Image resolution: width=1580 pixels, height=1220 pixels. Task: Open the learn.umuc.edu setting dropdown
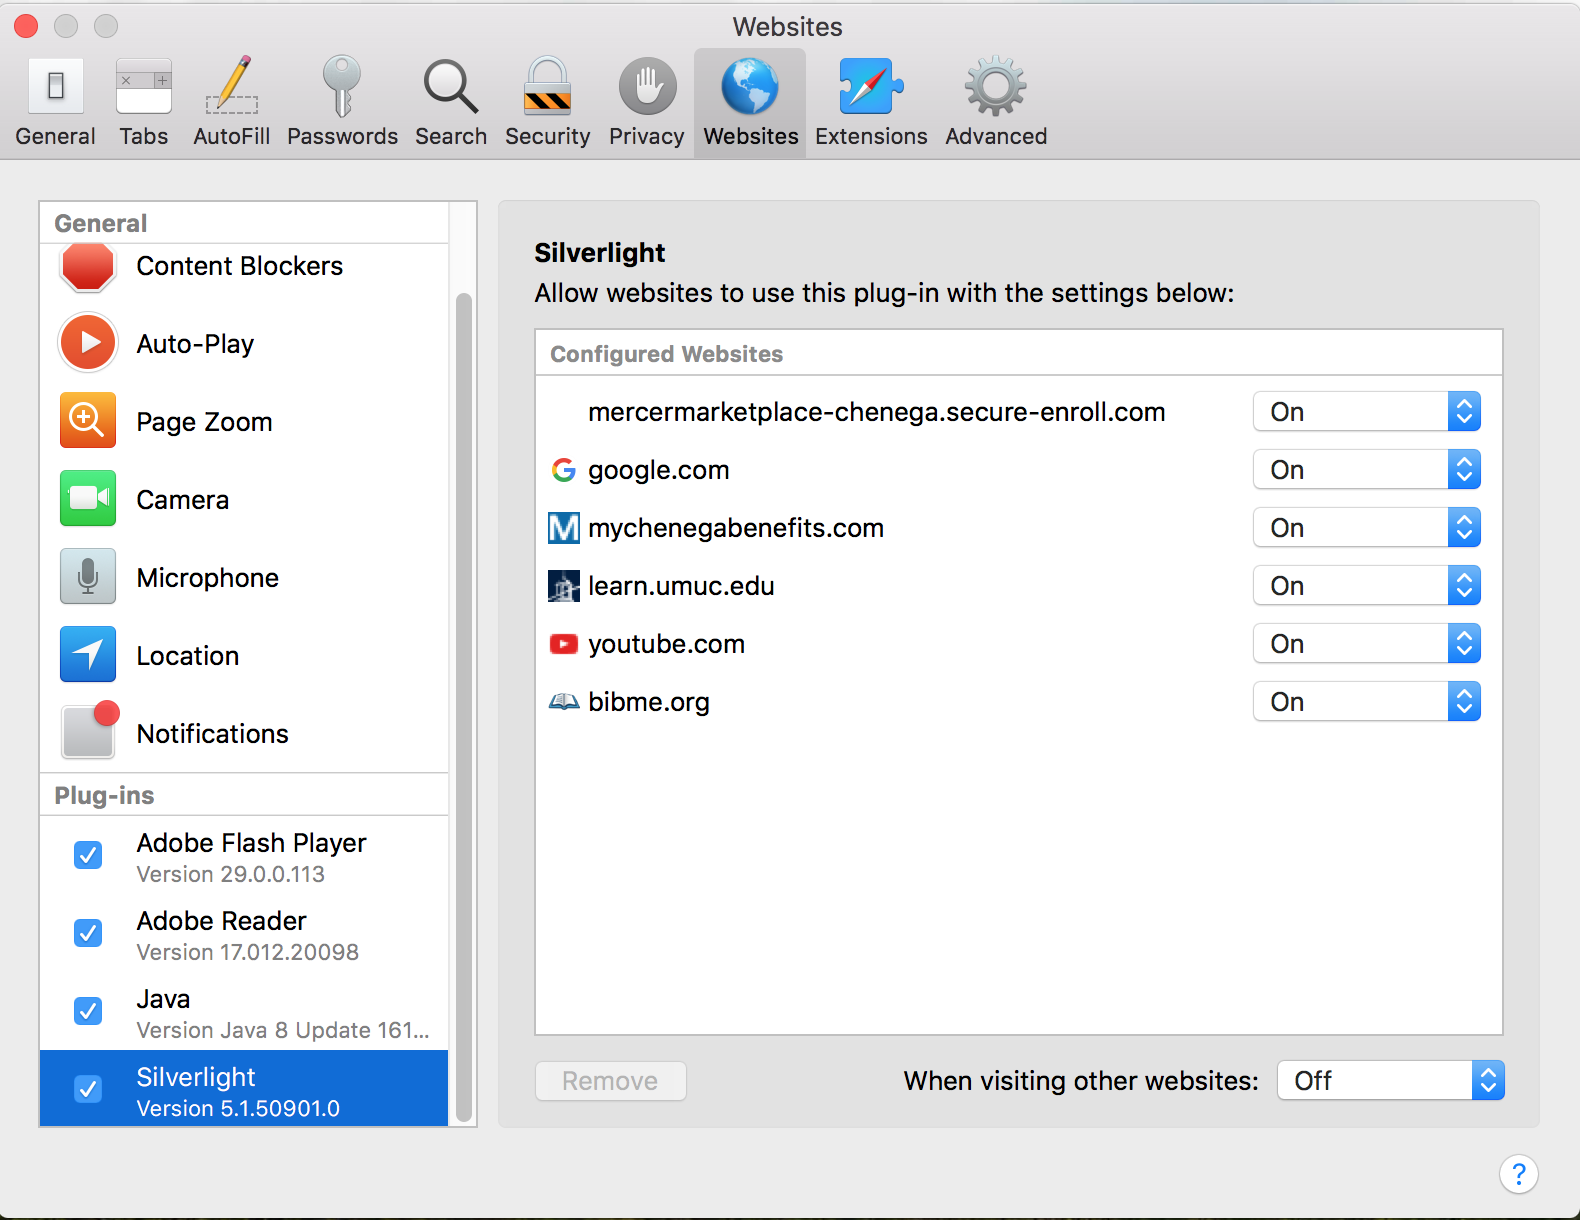[1367, 586]
